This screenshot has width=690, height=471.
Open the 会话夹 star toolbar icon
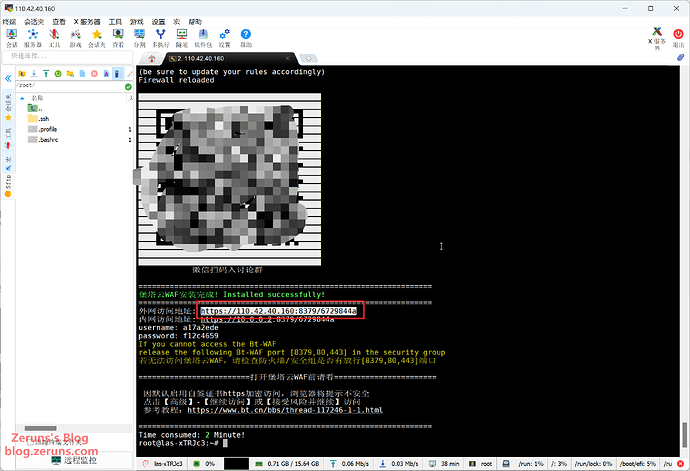[x=96, y=38]
